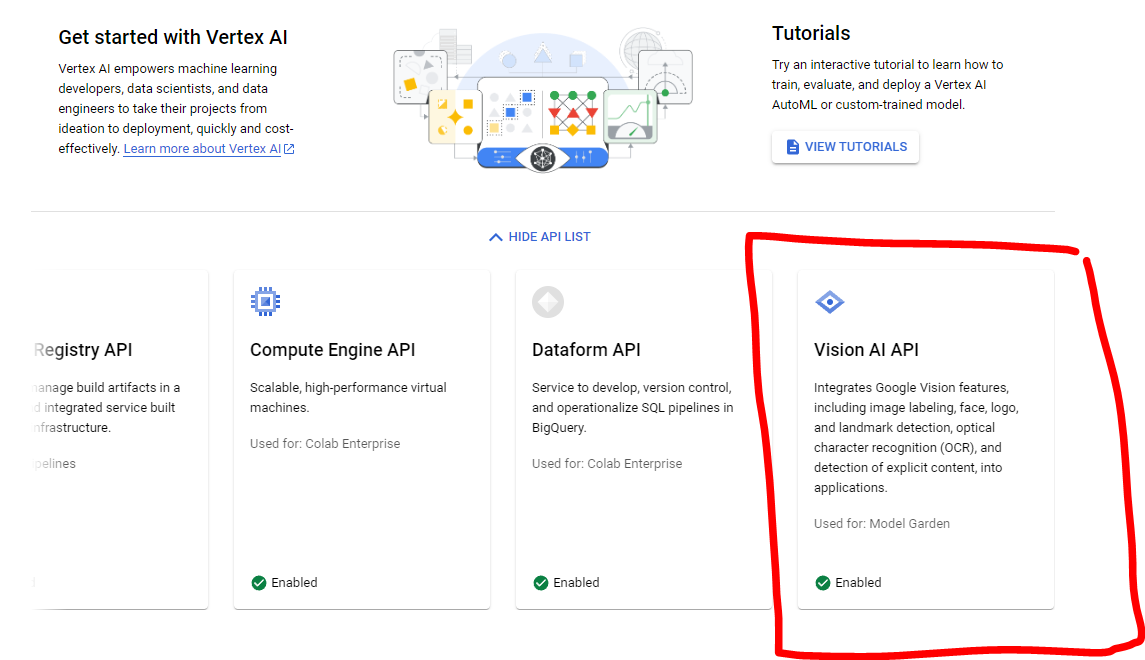This screenshot has height=660, width=1145.
Task: Click the Enabled checkmark under Compute Engine API
Action: (x=259, y=582)
